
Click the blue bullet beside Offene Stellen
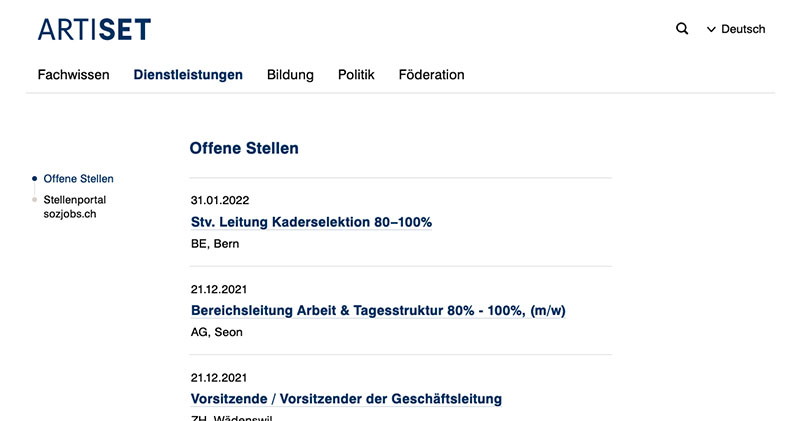click(35, 179)
